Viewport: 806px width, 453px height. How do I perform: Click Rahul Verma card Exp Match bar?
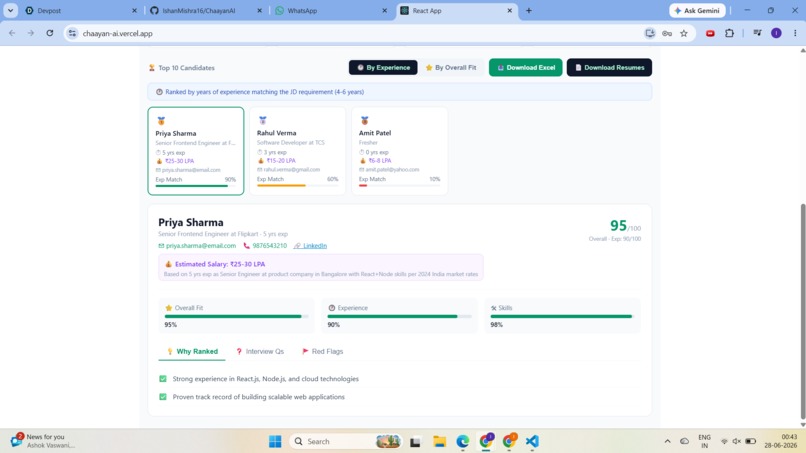(297, 185)
